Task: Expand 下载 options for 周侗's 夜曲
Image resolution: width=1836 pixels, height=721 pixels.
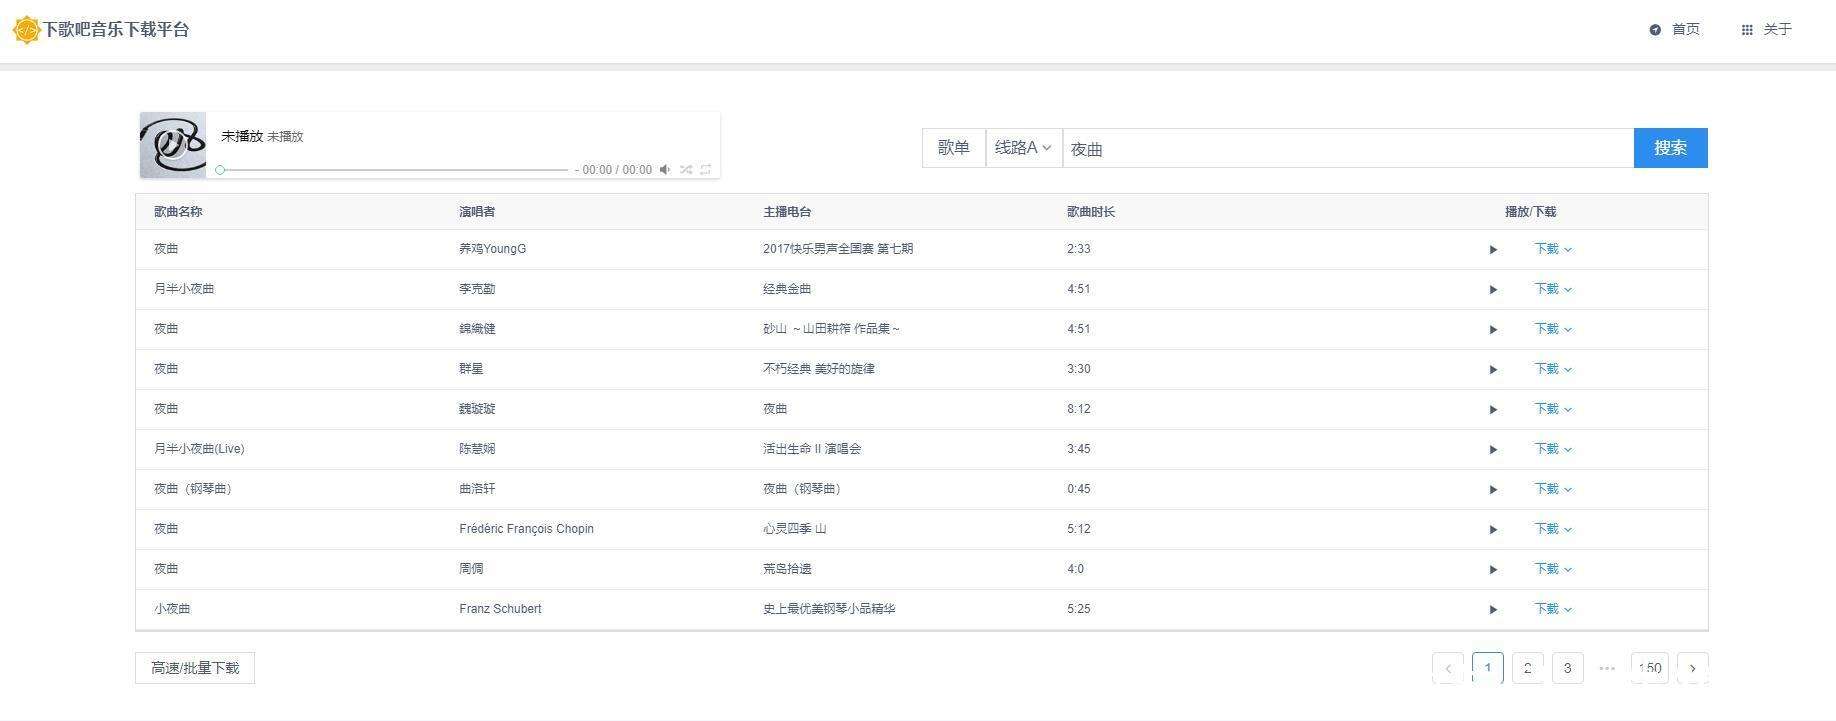Action: [1553, 569]
